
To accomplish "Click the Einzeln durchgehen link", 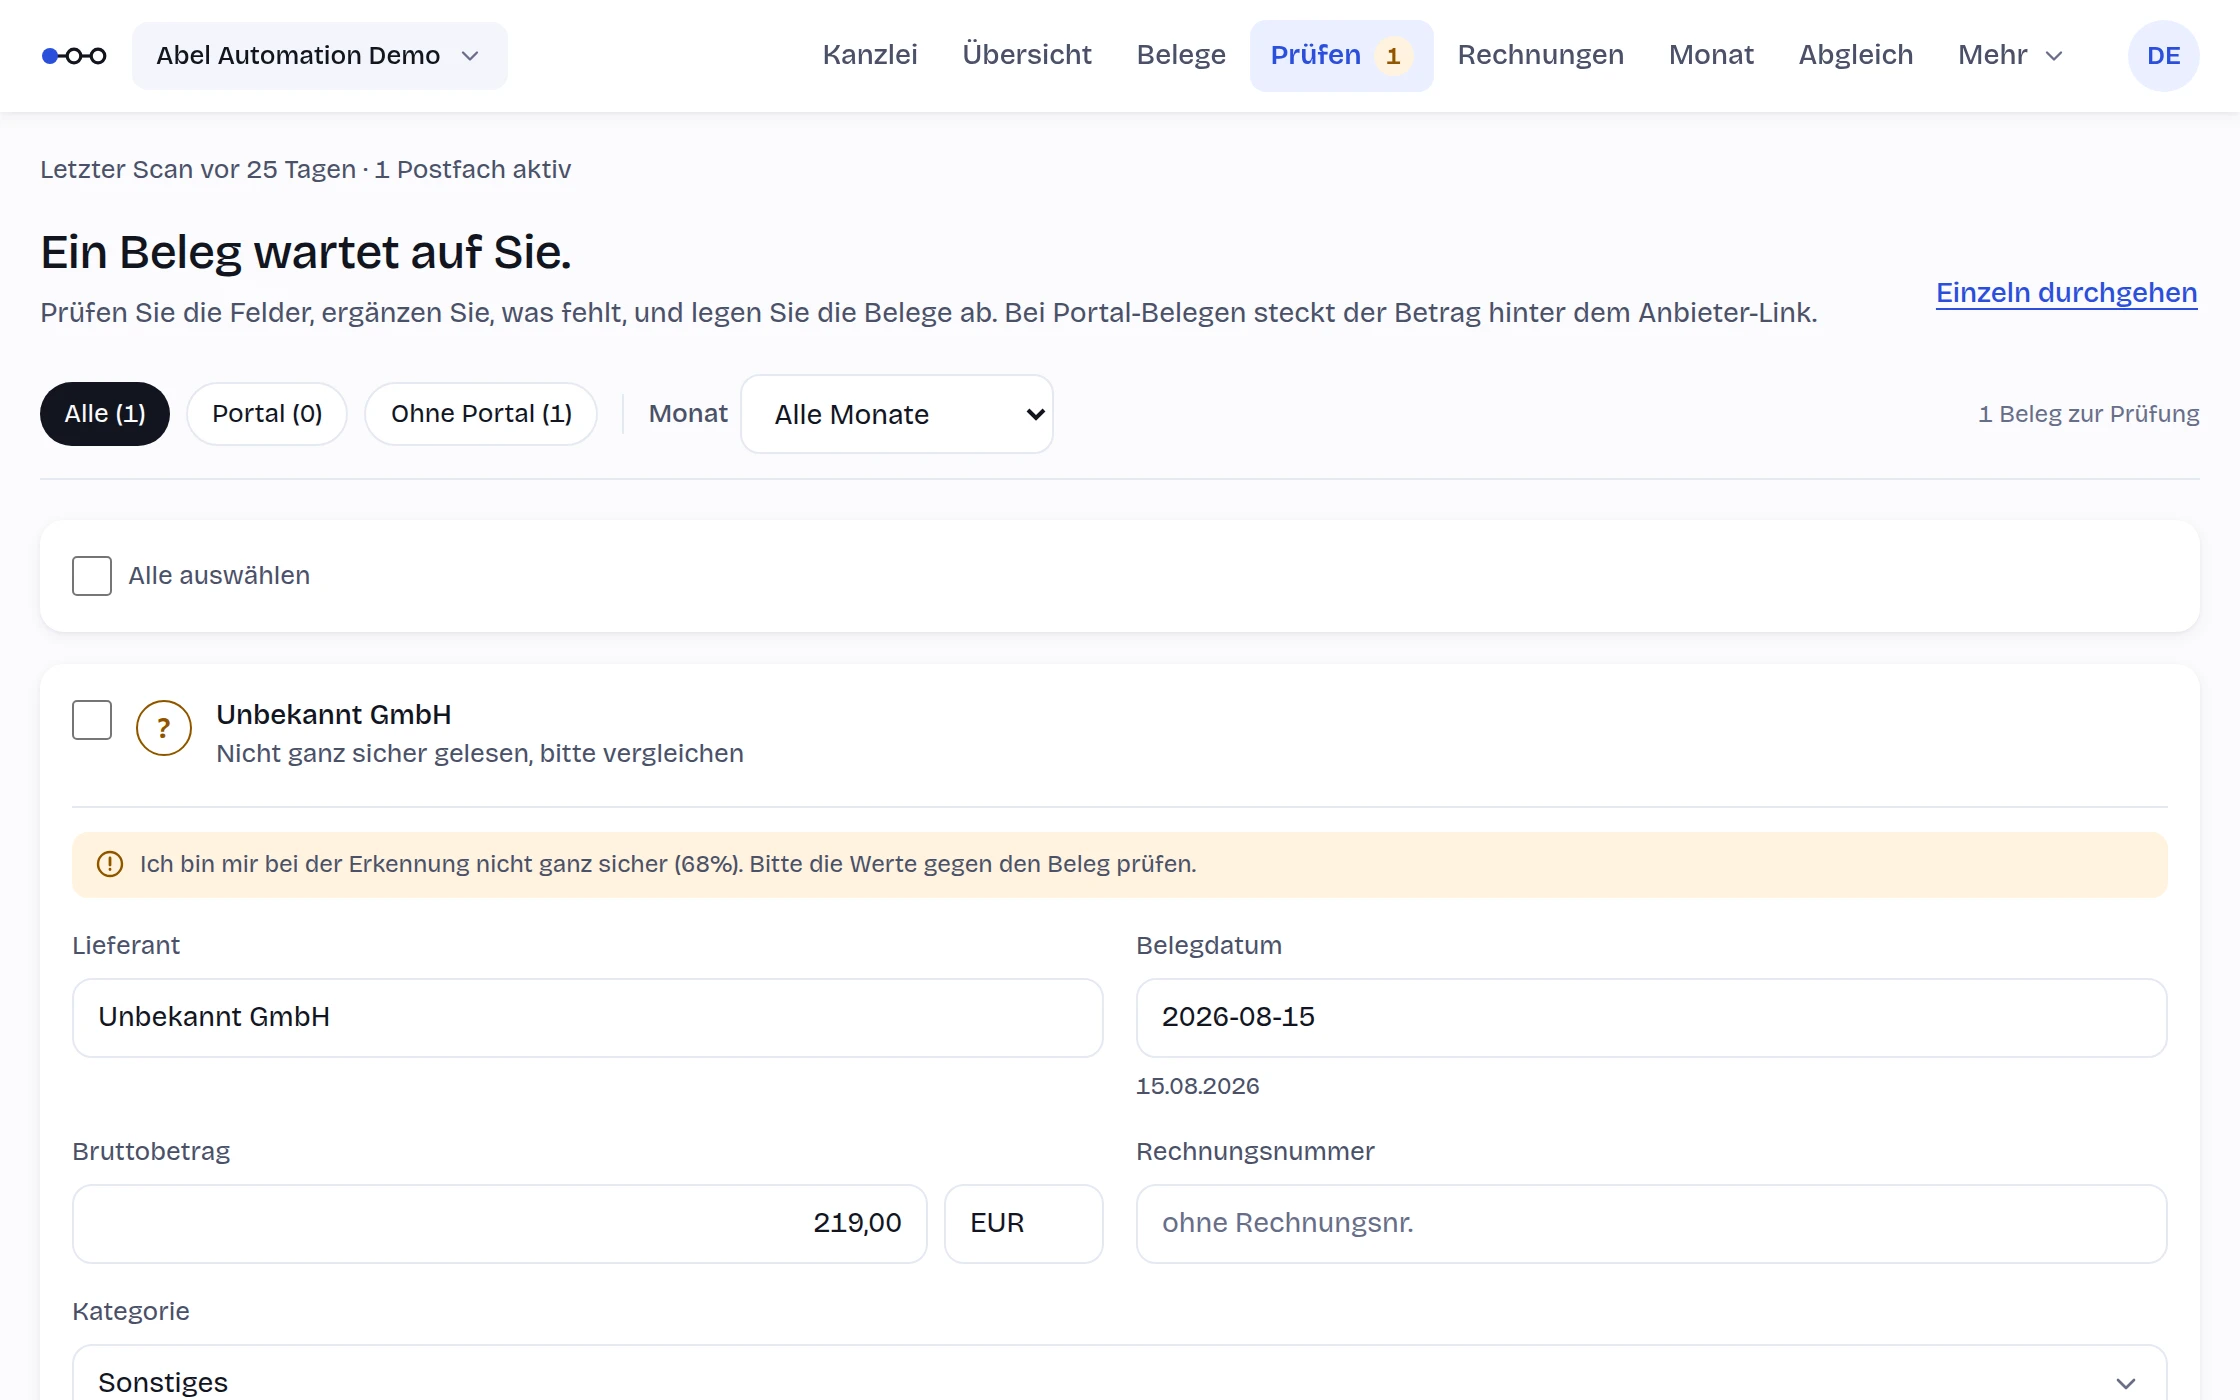I will click(2067, 293).
